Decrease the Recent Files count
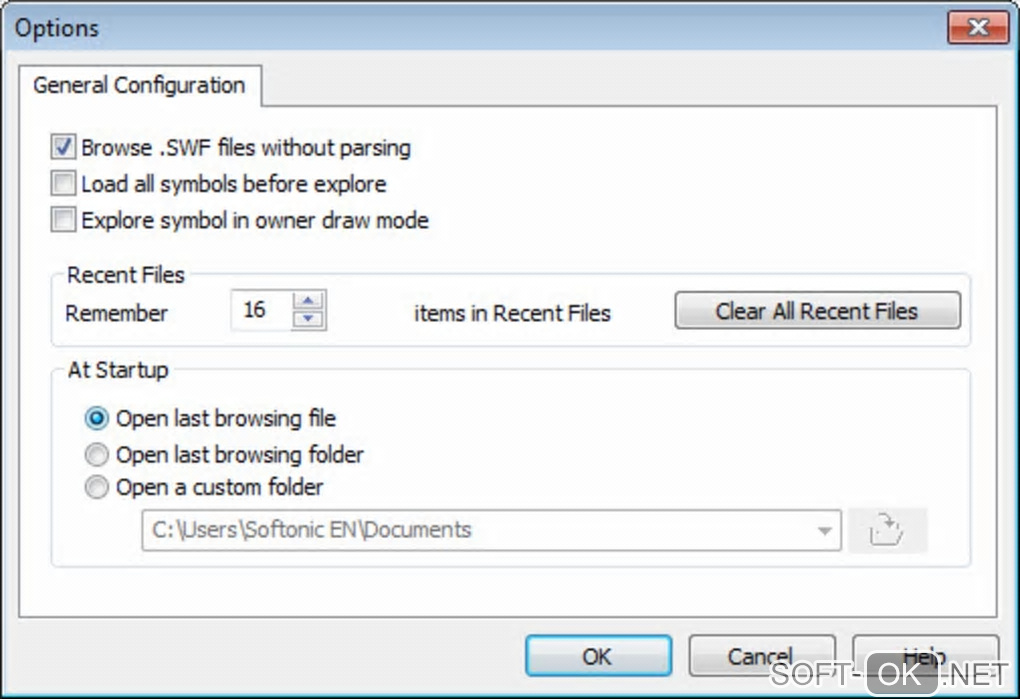Viewport: 1020px width, 699px height. coord(310,320)
